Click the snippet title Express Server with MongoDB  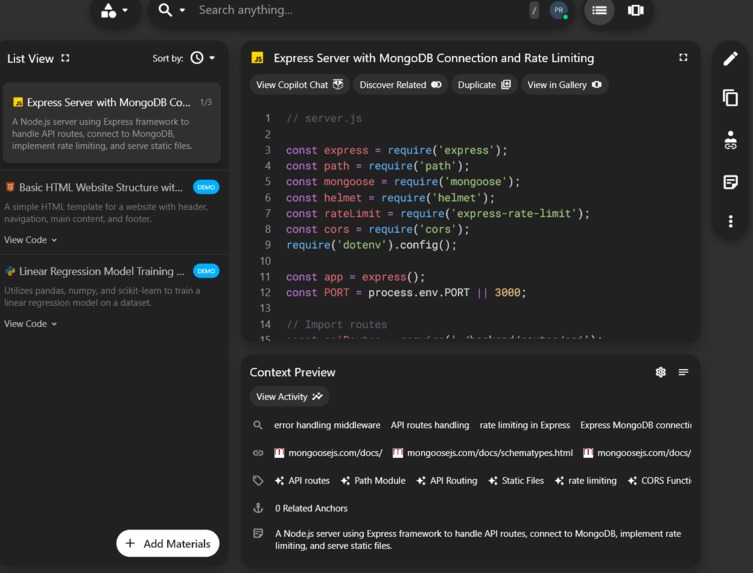coord(434,58)
